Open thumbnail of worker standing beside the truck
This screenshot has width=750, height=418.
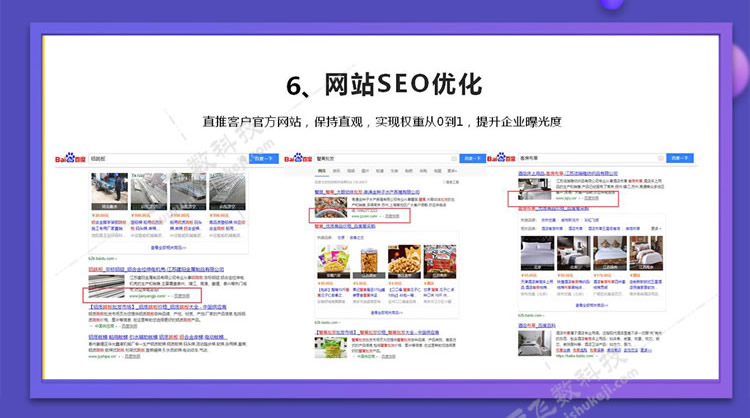(x=110, y=191)
